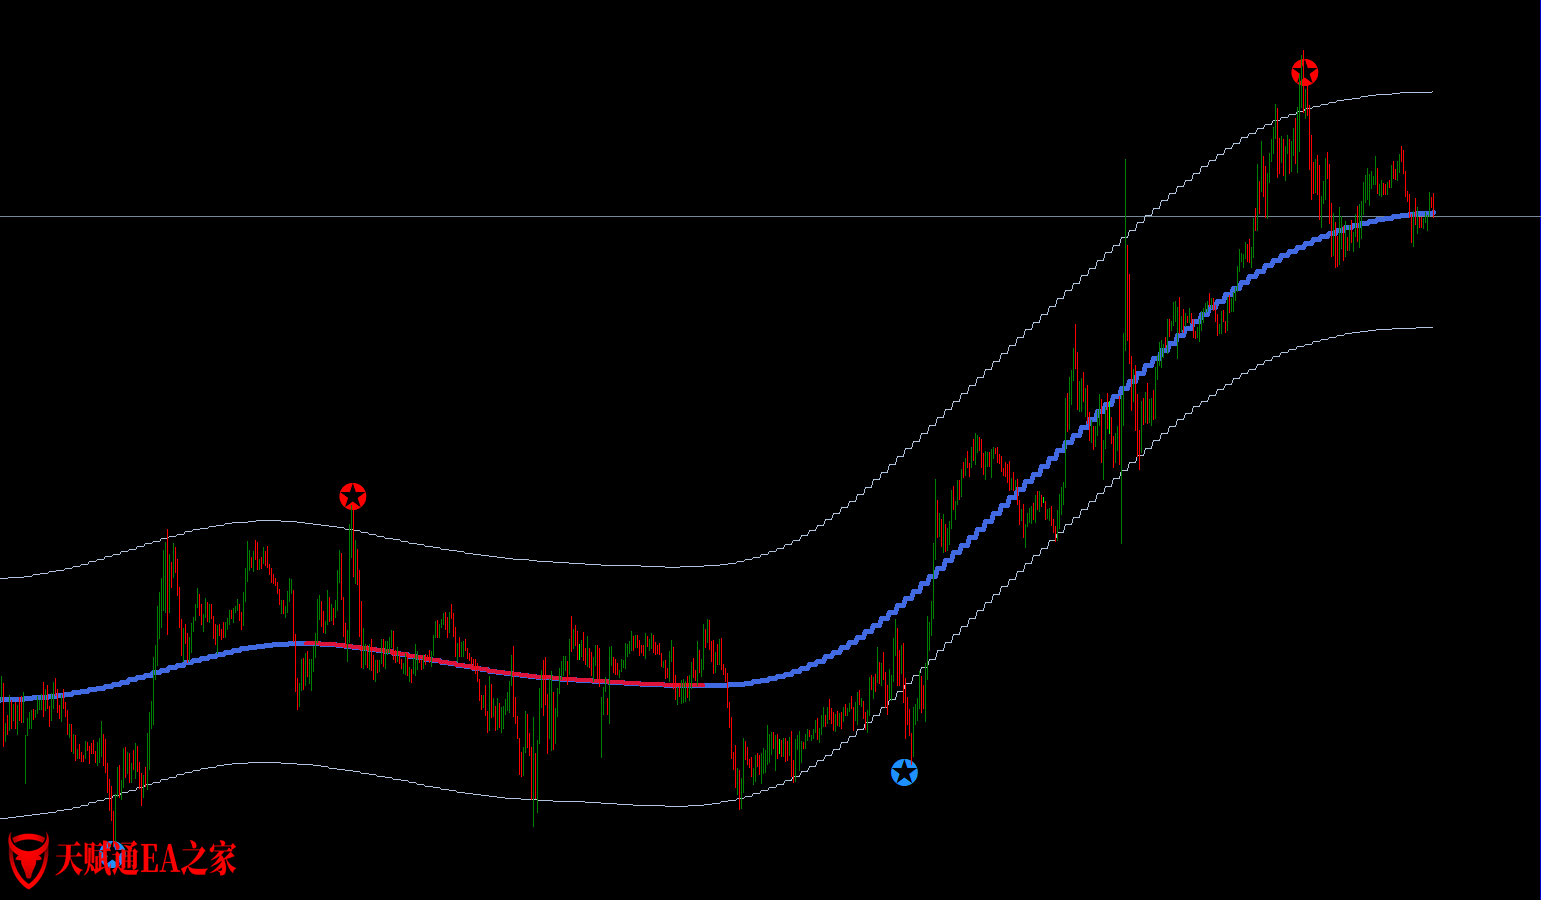This screenshot has width=1541, height=900.
Task: Click the right endpoint of the lower band
Action: (x=1432, y=328)
